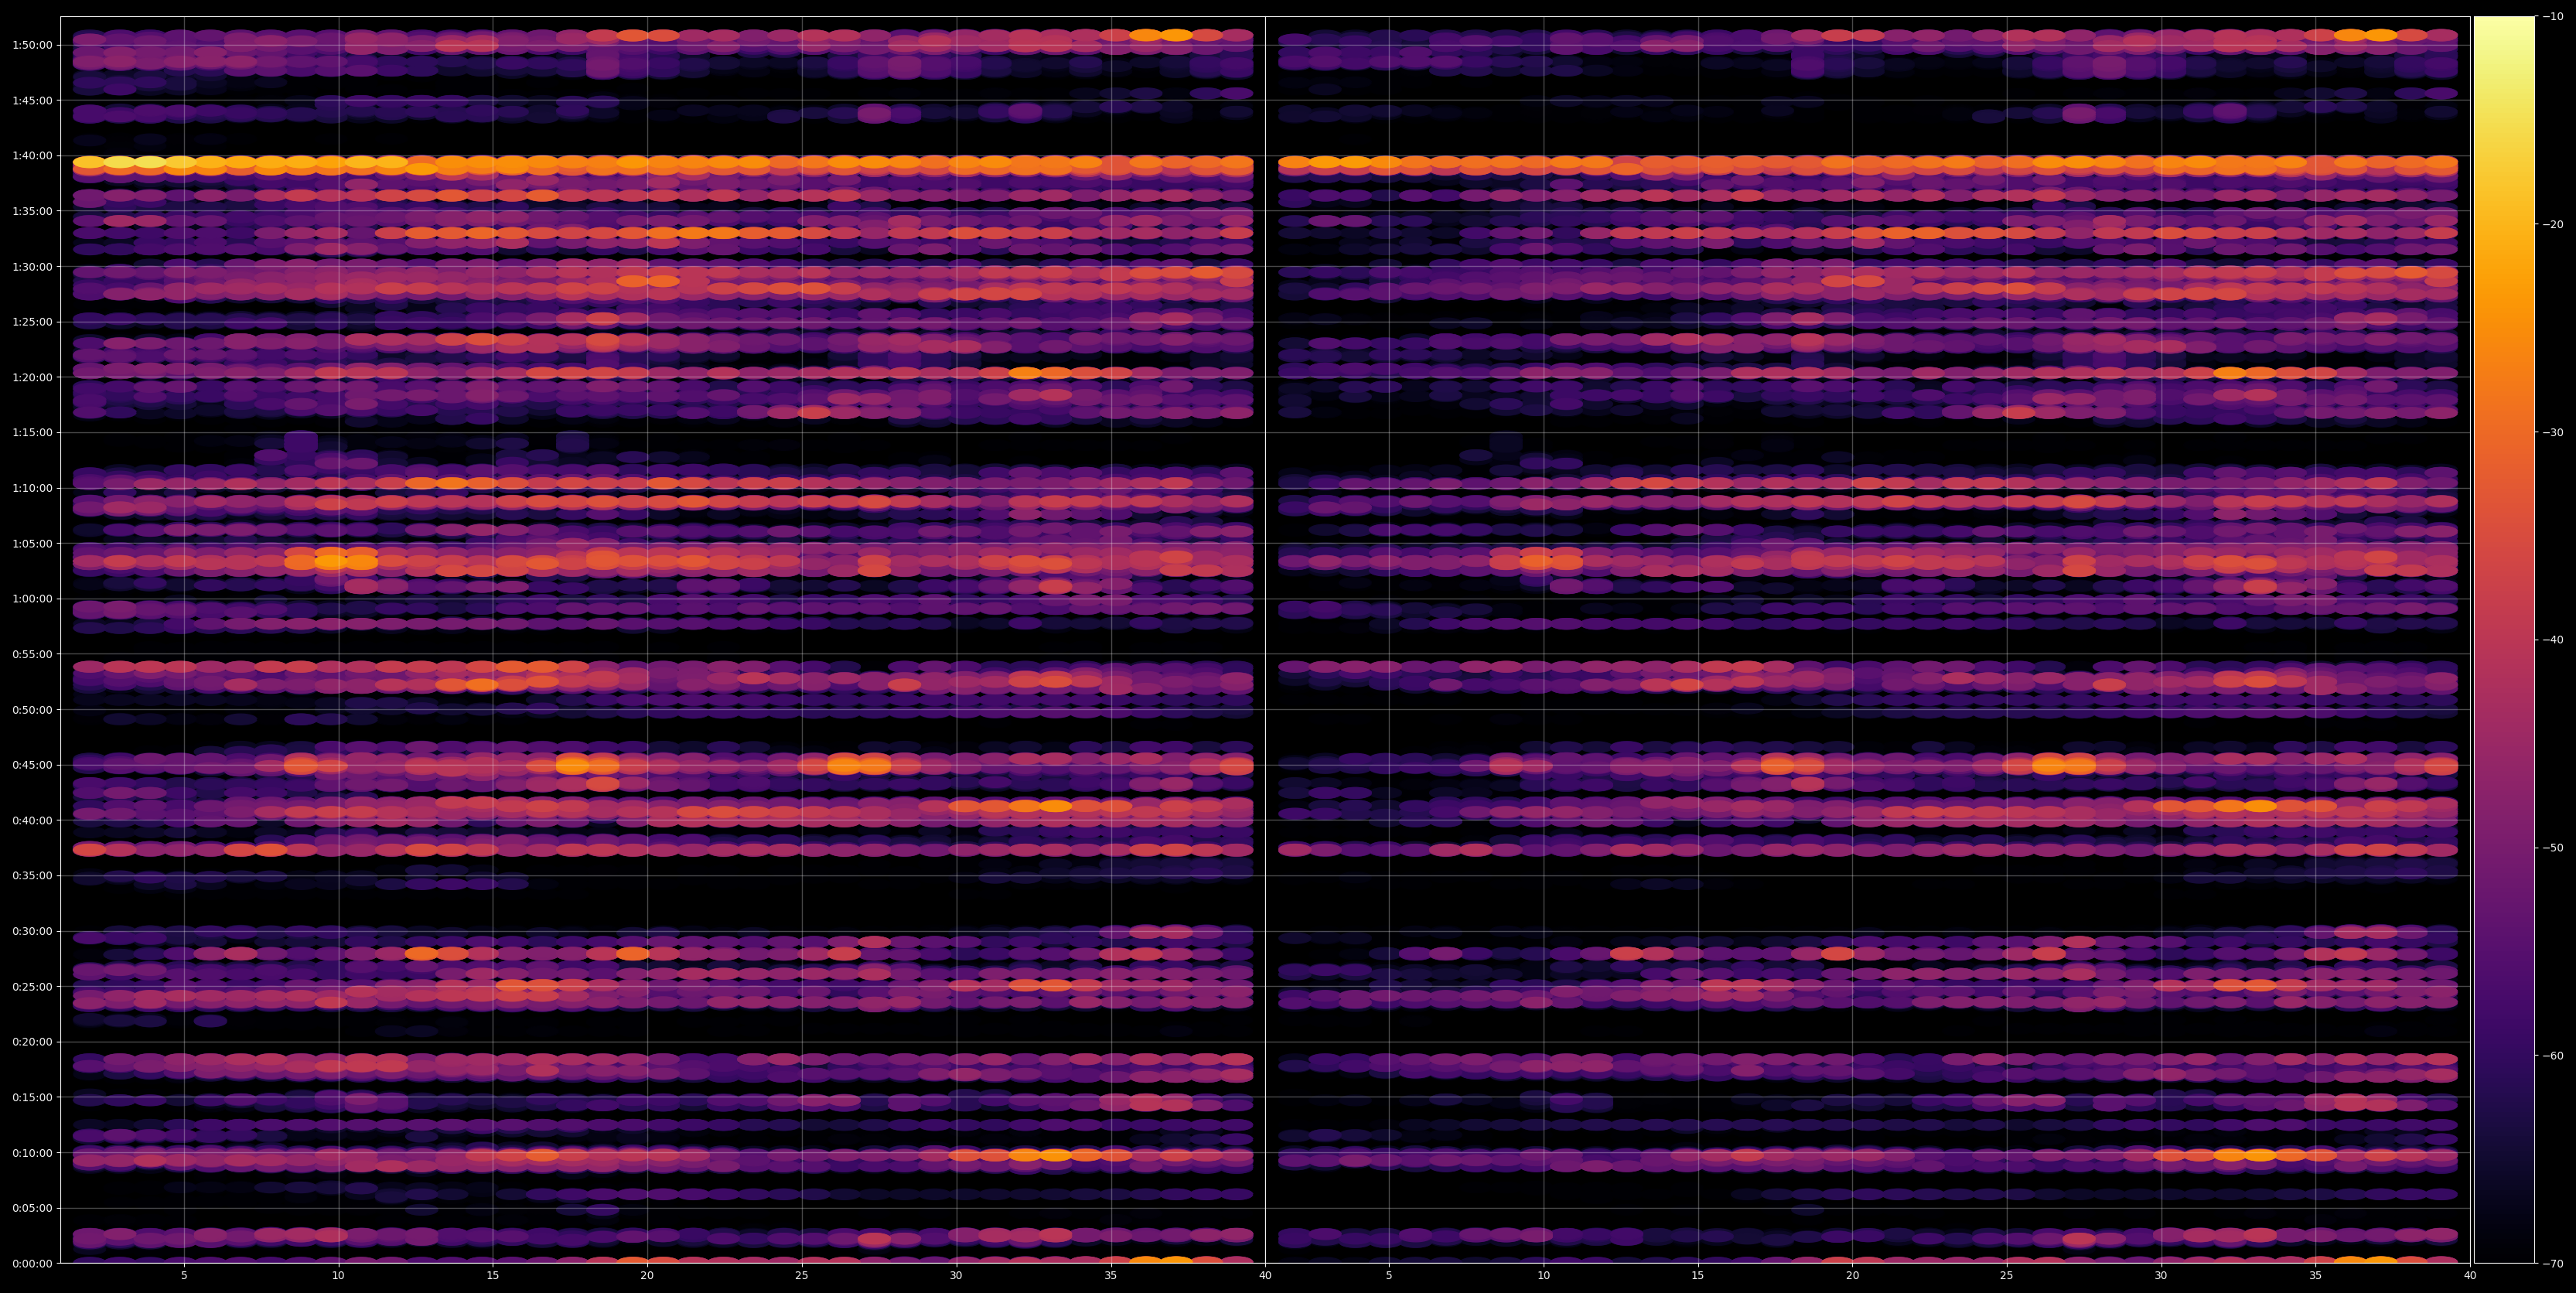Image resolution: width=2576 pixels, height=1293 pixels.
Task: Click the colorbar gradient strip
Action: tap(2504, 640)
